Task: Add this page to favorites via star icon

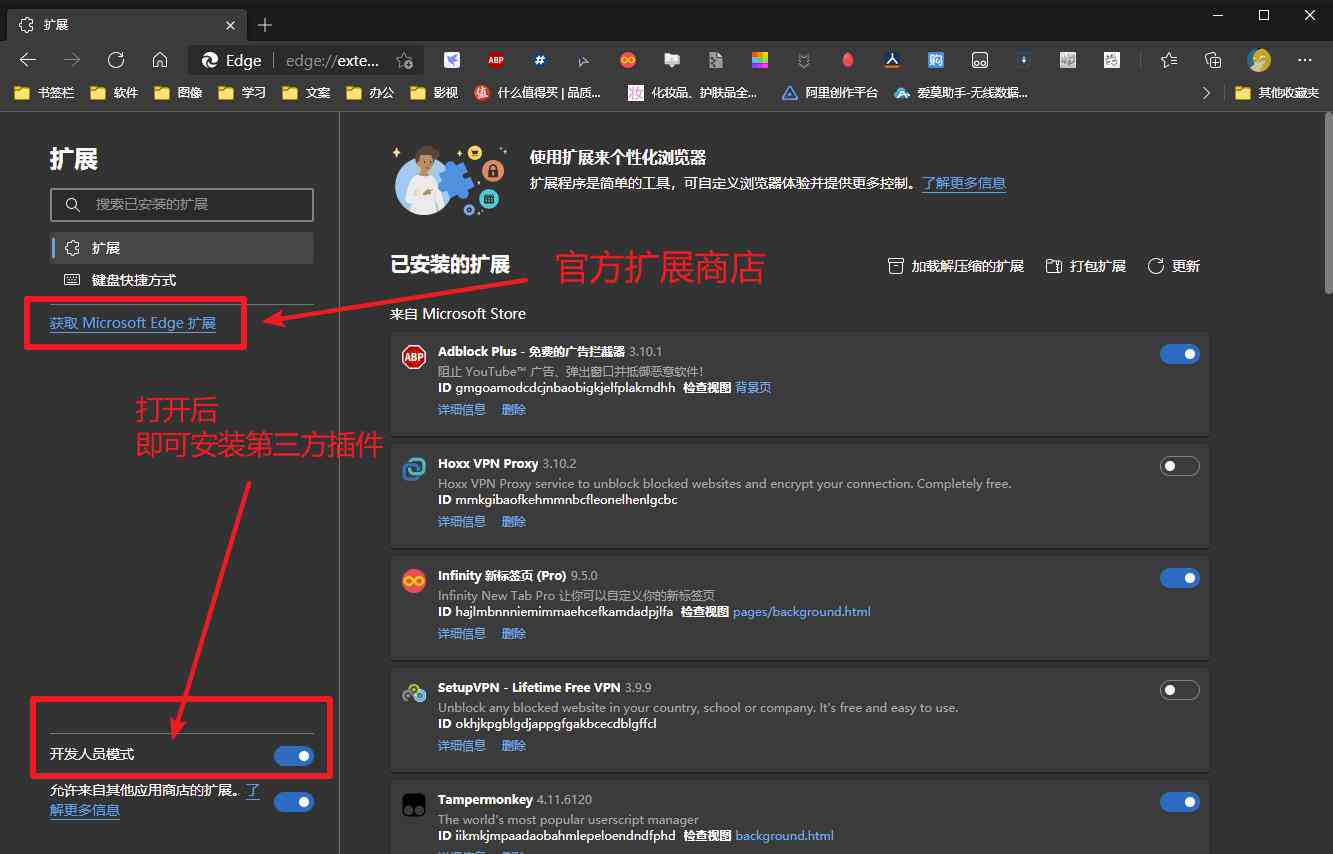Action: click(404, 60)
